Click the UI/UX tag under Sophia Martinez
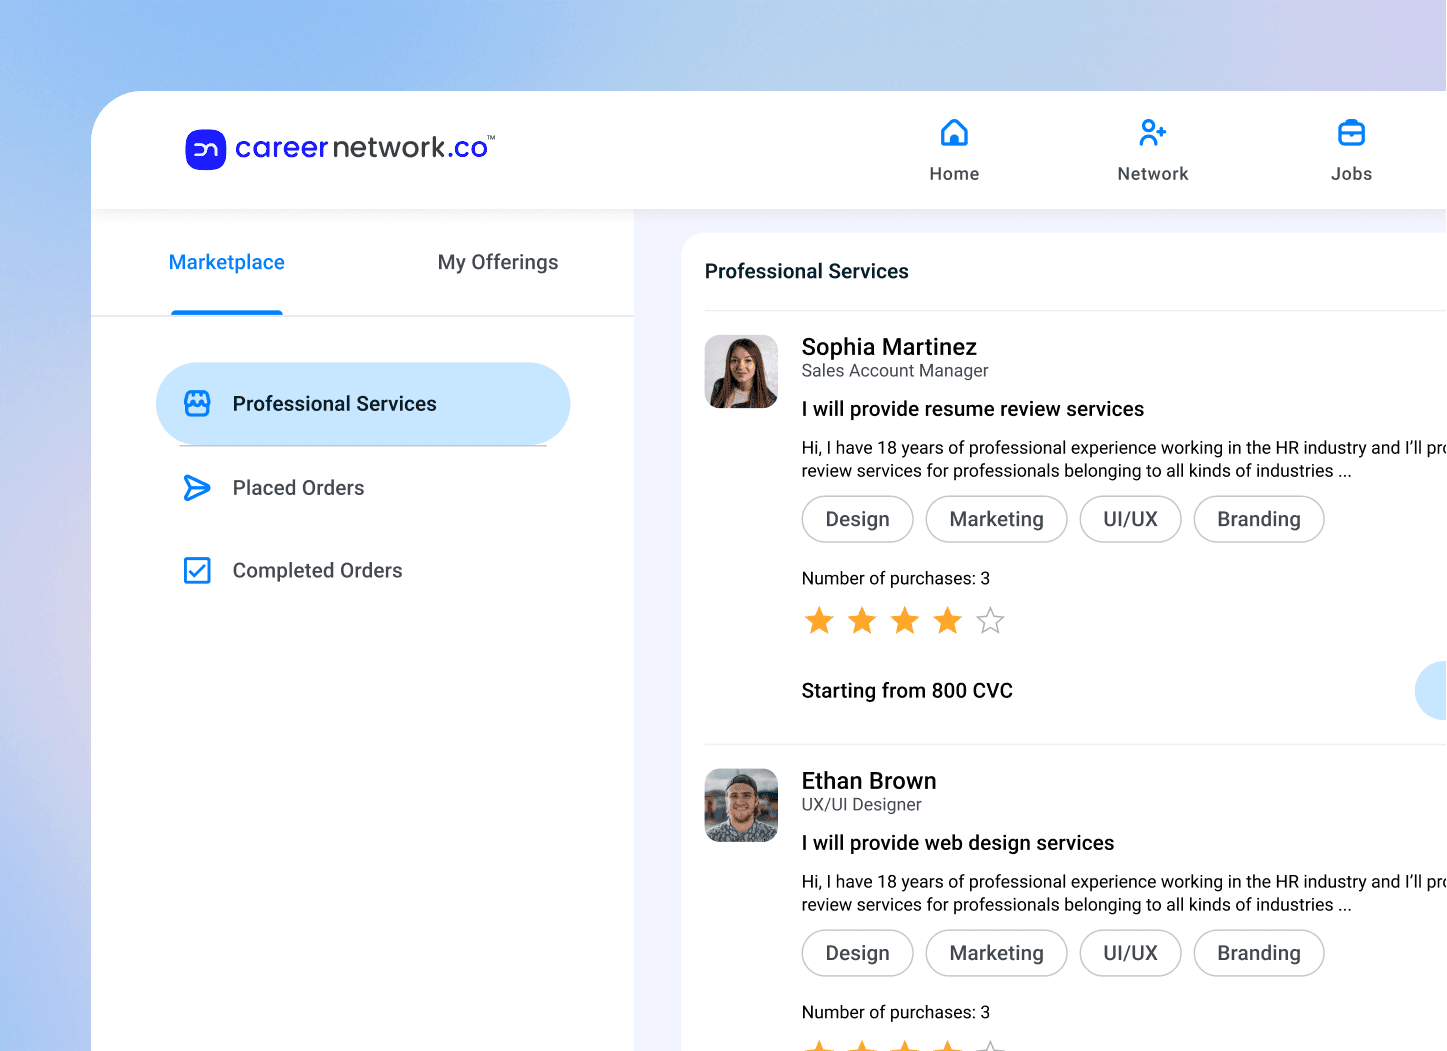This screenshot has height=1051, width=1447. [1131, 519]
